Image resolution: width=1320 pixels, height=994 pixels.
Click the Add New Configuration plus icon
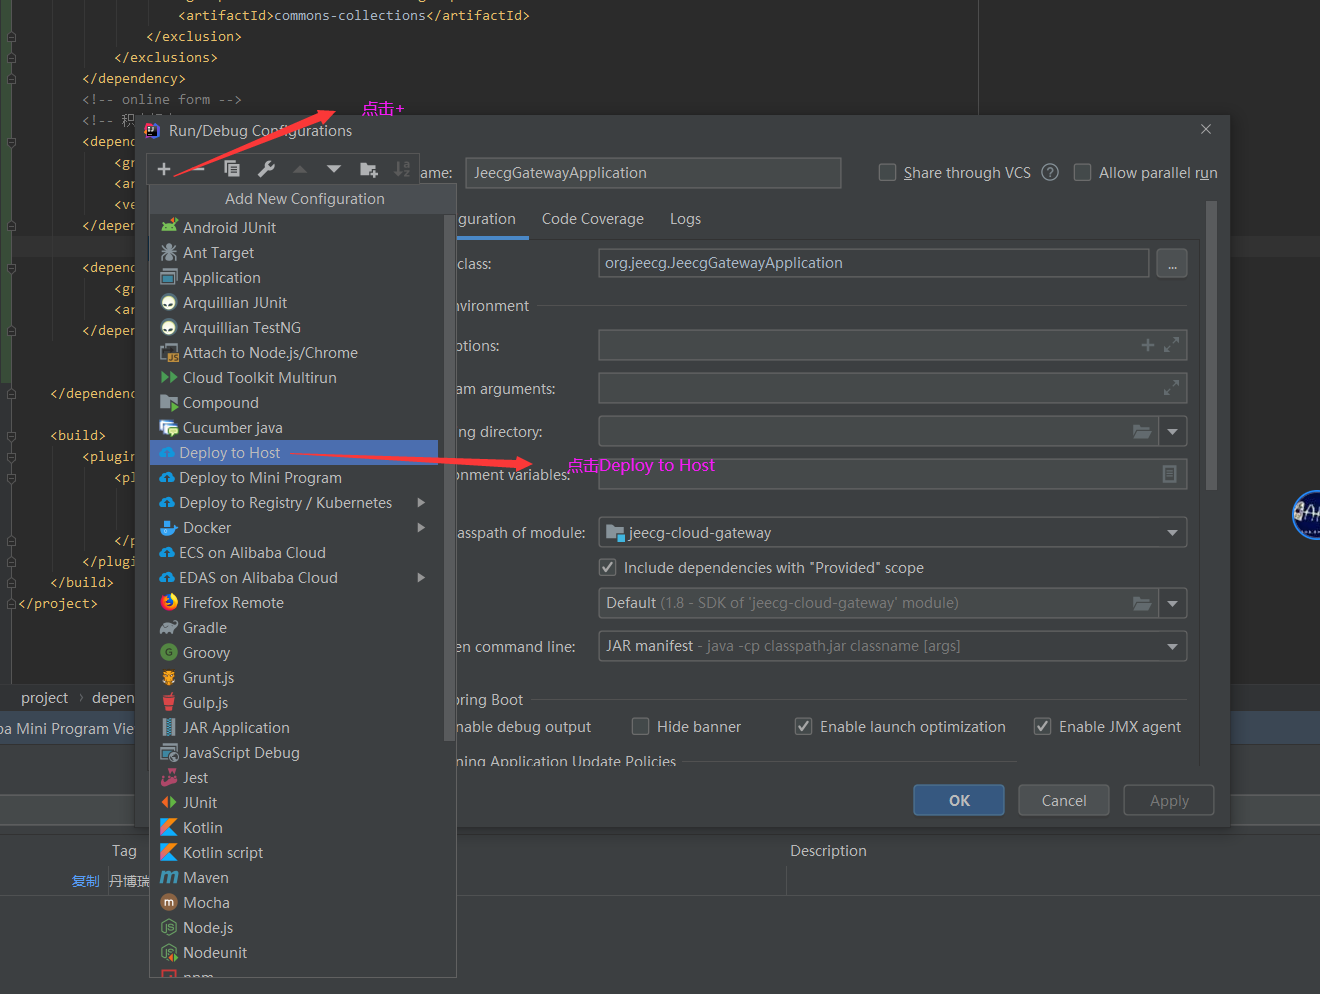click(x=164, y=169)
